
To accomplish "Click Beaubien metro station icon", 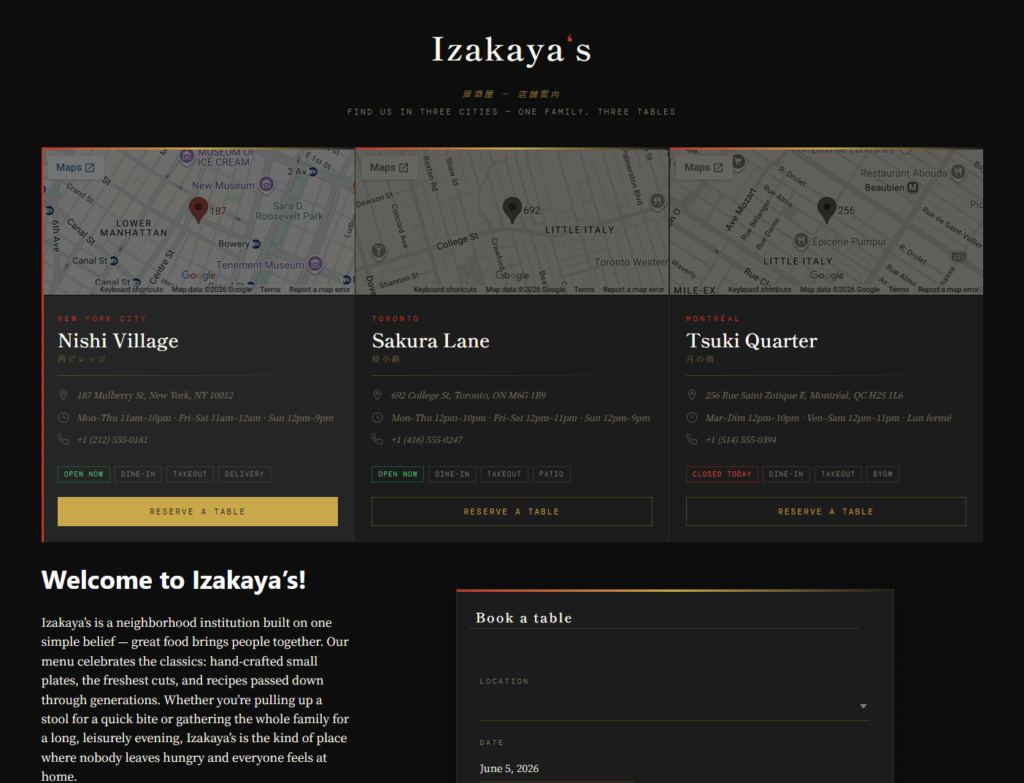I will click(912, 187).
